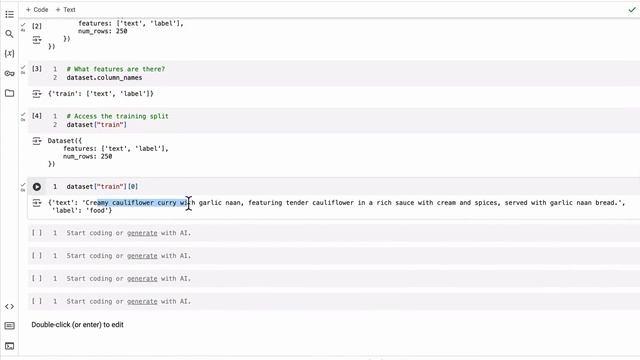Select the last empty cell's run bracket
Viewport: 640px width, 360px height.
click(37, 301)
